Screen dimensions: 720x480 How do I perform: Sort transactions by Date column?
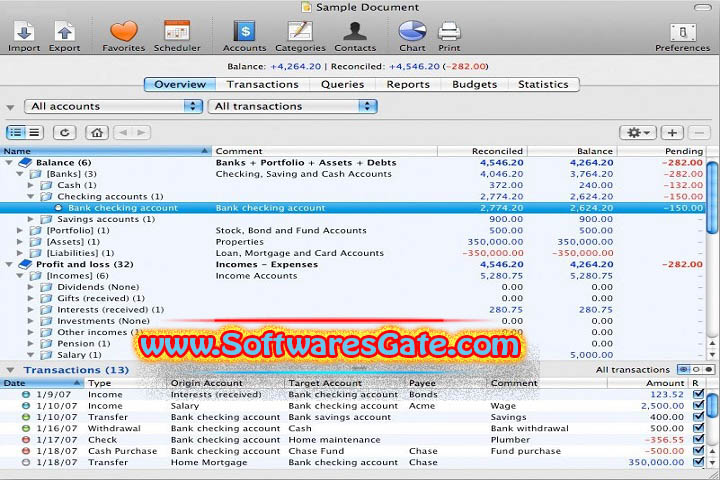coord(42,383)
